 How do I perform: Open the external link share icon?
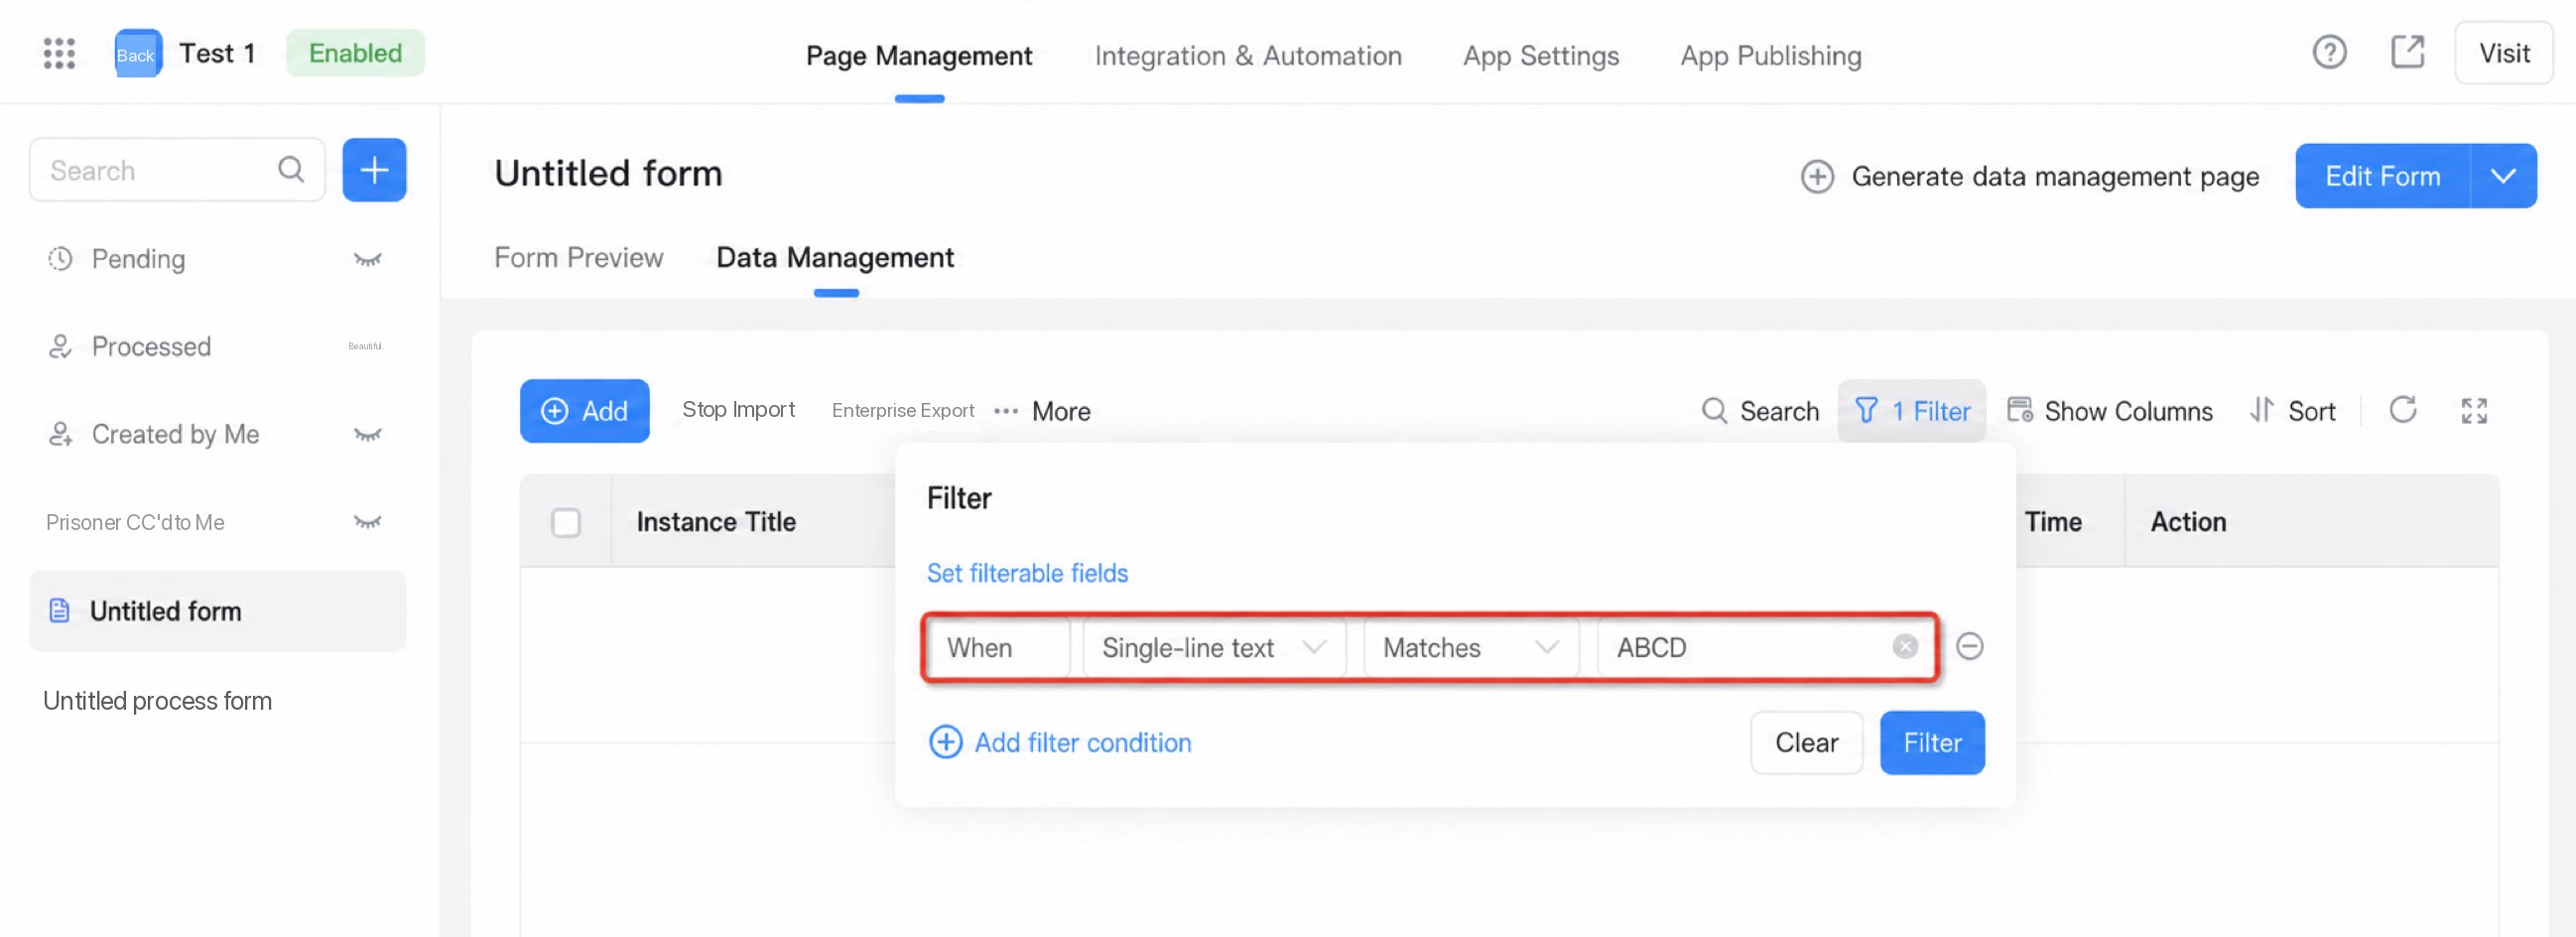tap(2407, 52)
